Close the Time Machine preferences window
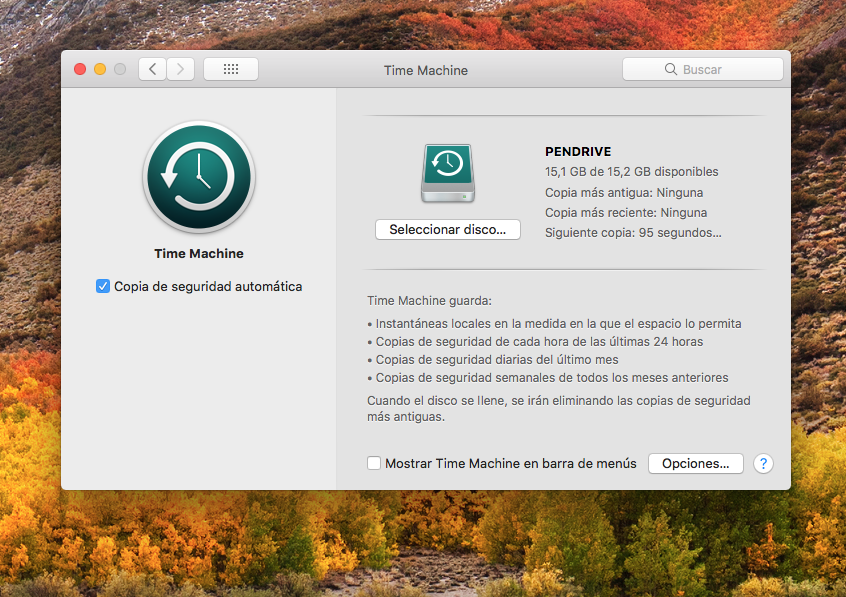The width and height of the screenshot is (846, 597). [80, 69]
